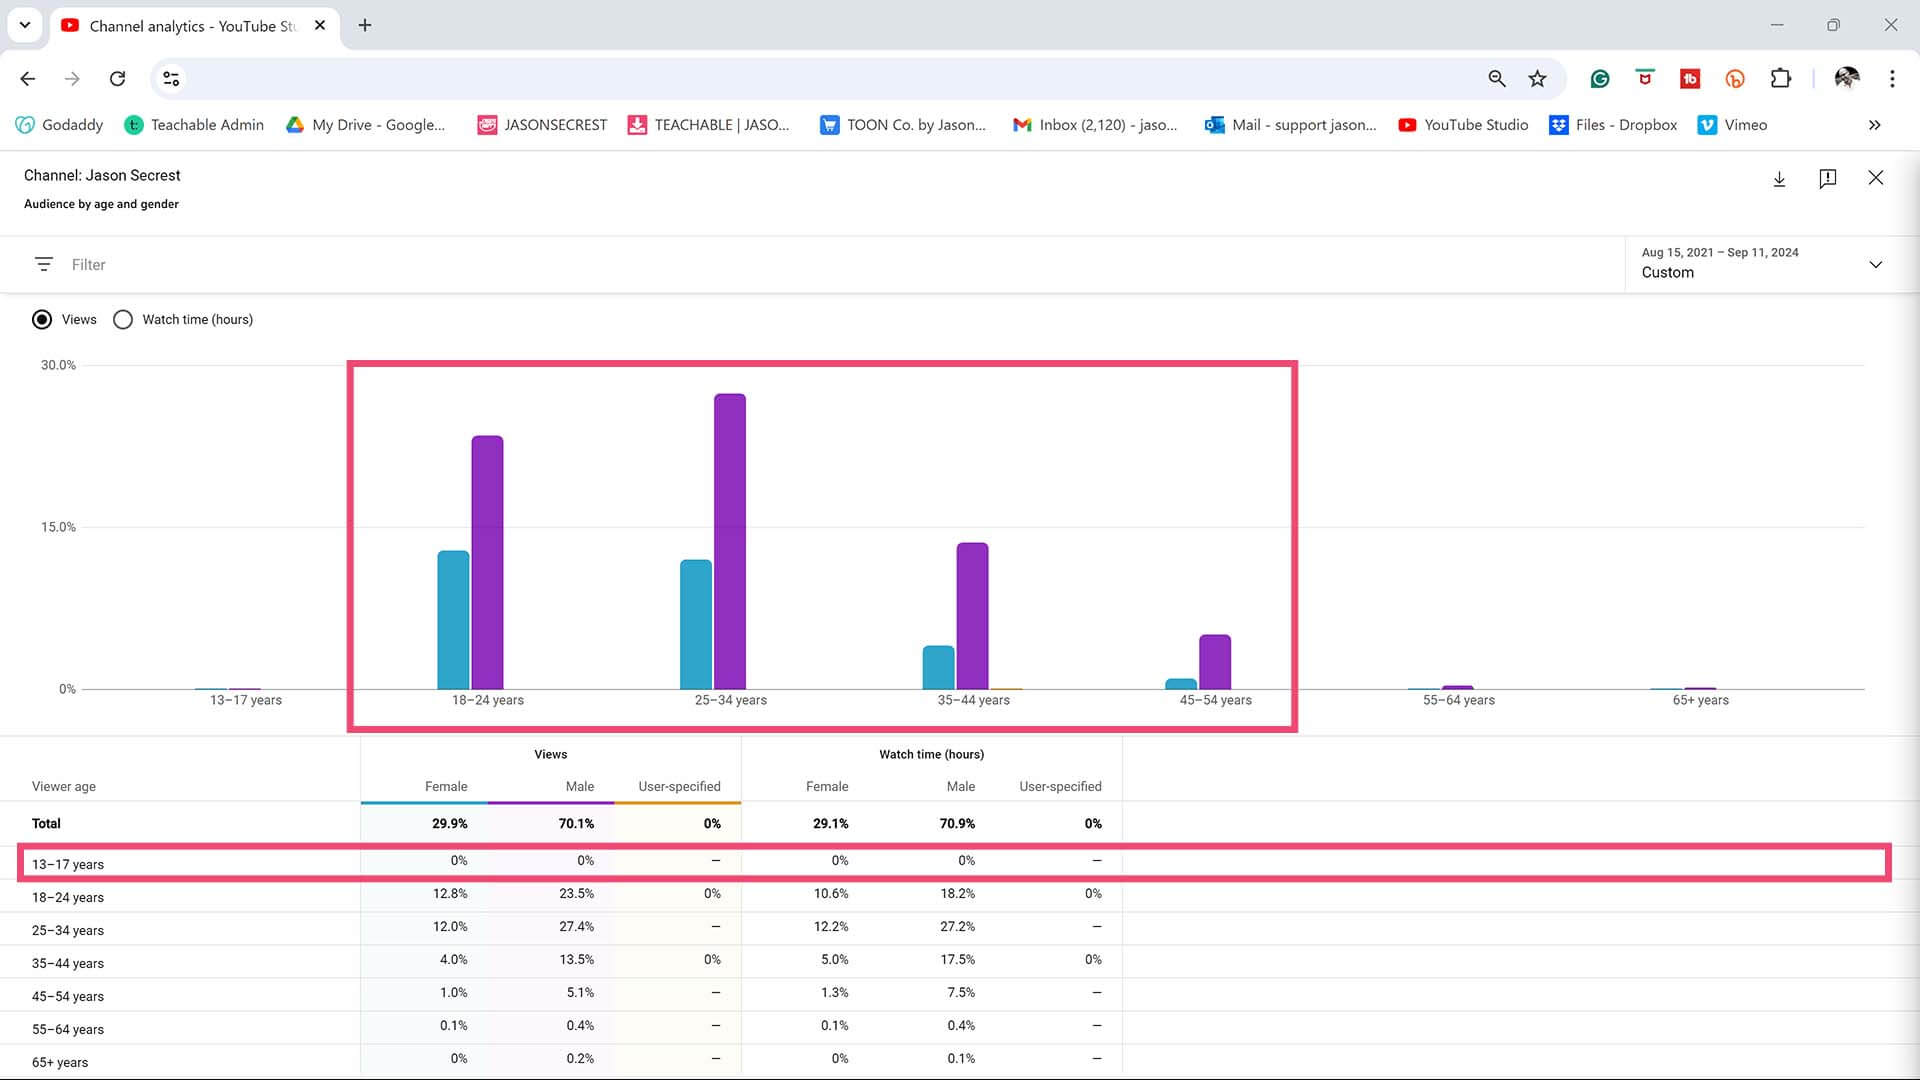Click the User-specified views column header
The width and height of the screenshot is (1920, 1080).
[679, 787]
